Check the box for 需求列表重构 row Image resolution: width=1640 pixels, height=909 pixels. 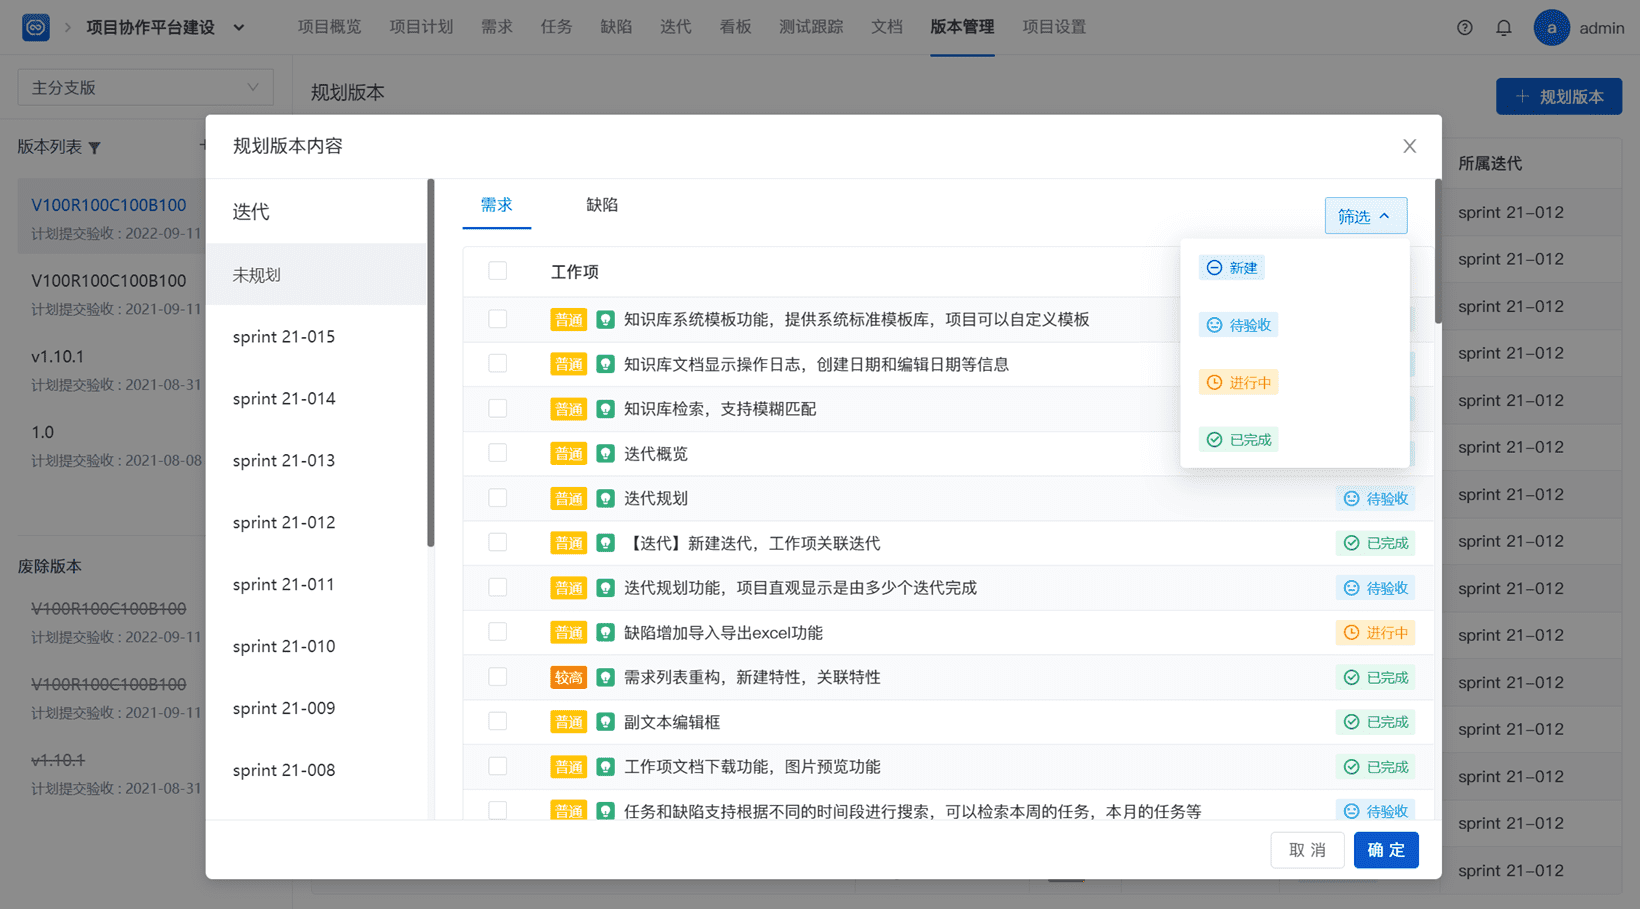point(498,677)
